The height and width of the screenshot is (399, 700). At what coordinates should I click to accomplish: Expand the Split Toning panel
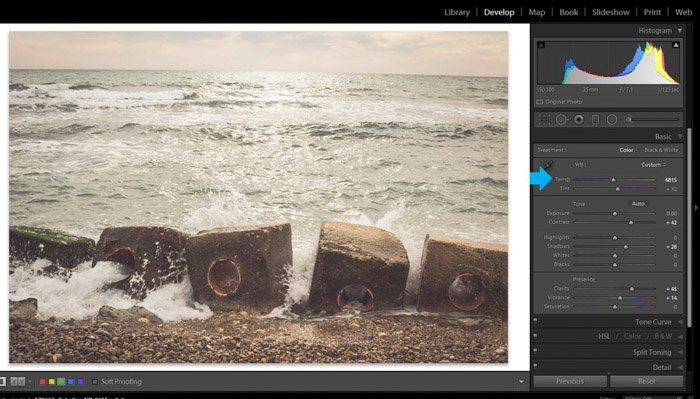tap(680, 352)
